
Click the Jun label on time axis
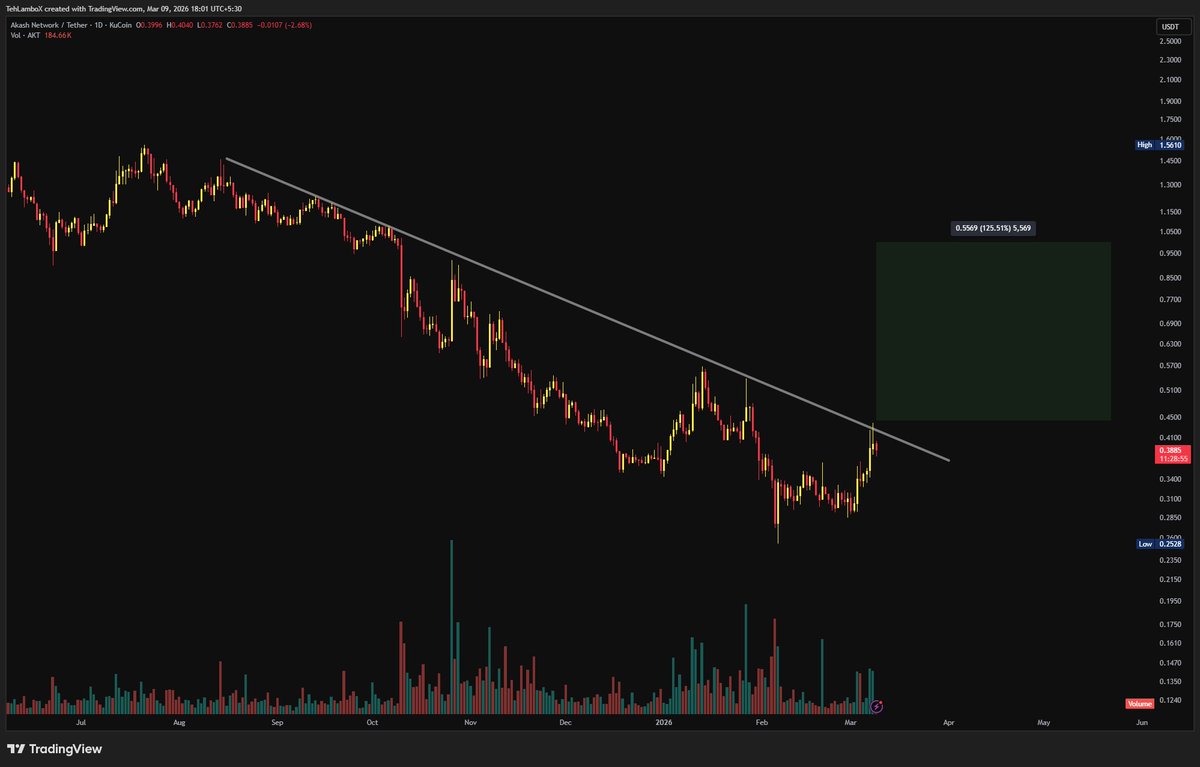(x=1141, y=721)
